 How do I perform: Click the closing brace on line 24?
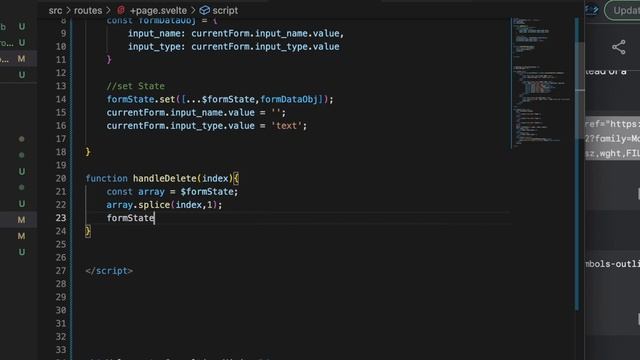[x=88, y=231]
